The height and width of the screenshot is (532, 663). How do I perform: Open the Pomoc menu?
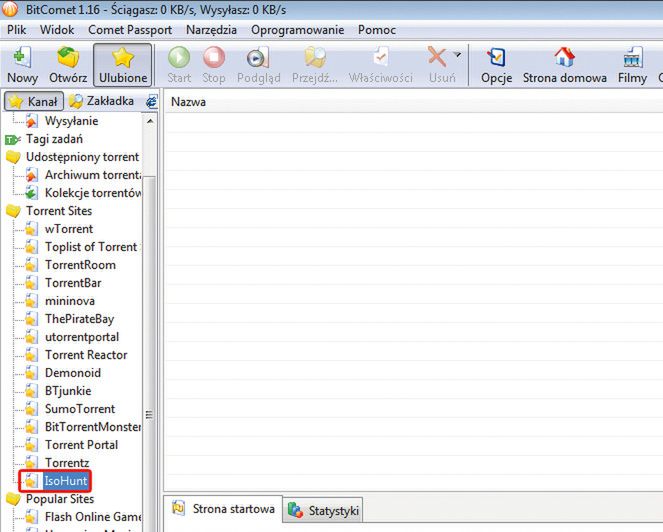point(377,30)
